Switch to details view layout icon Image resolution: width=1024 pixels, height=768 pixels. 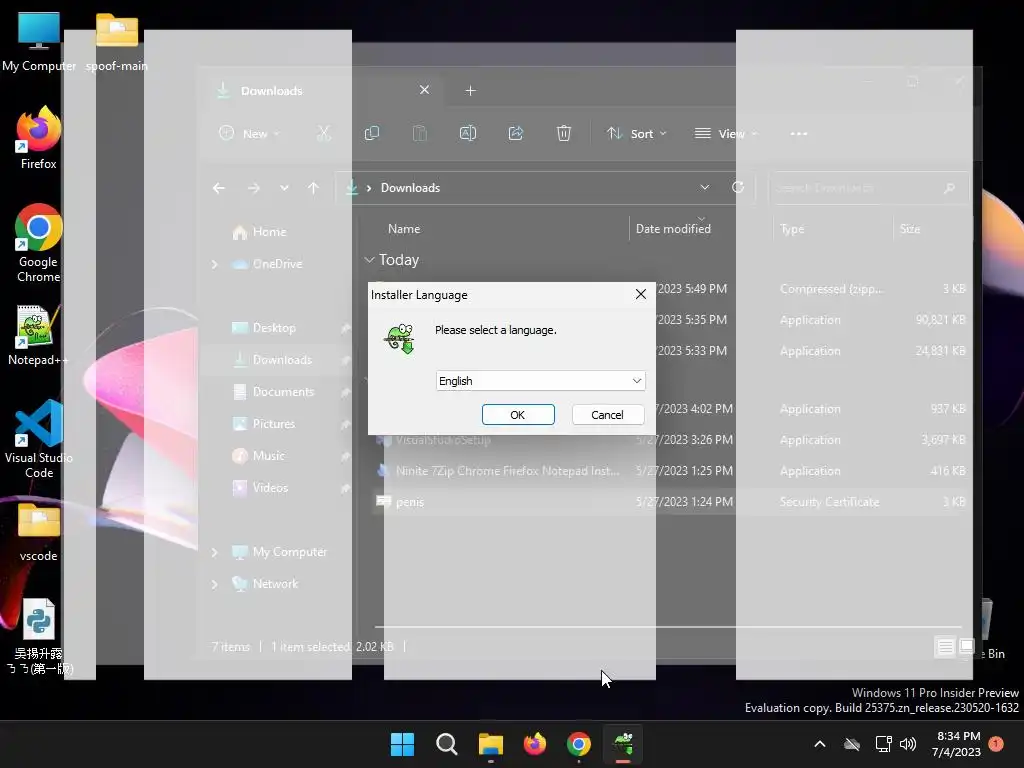945,647
